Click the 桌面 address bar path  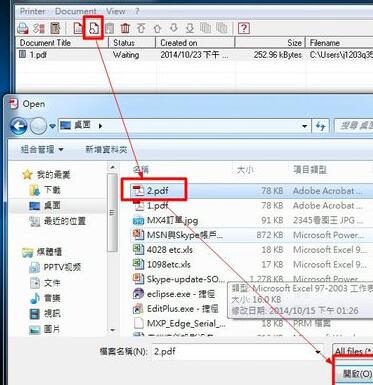point(82,126)
